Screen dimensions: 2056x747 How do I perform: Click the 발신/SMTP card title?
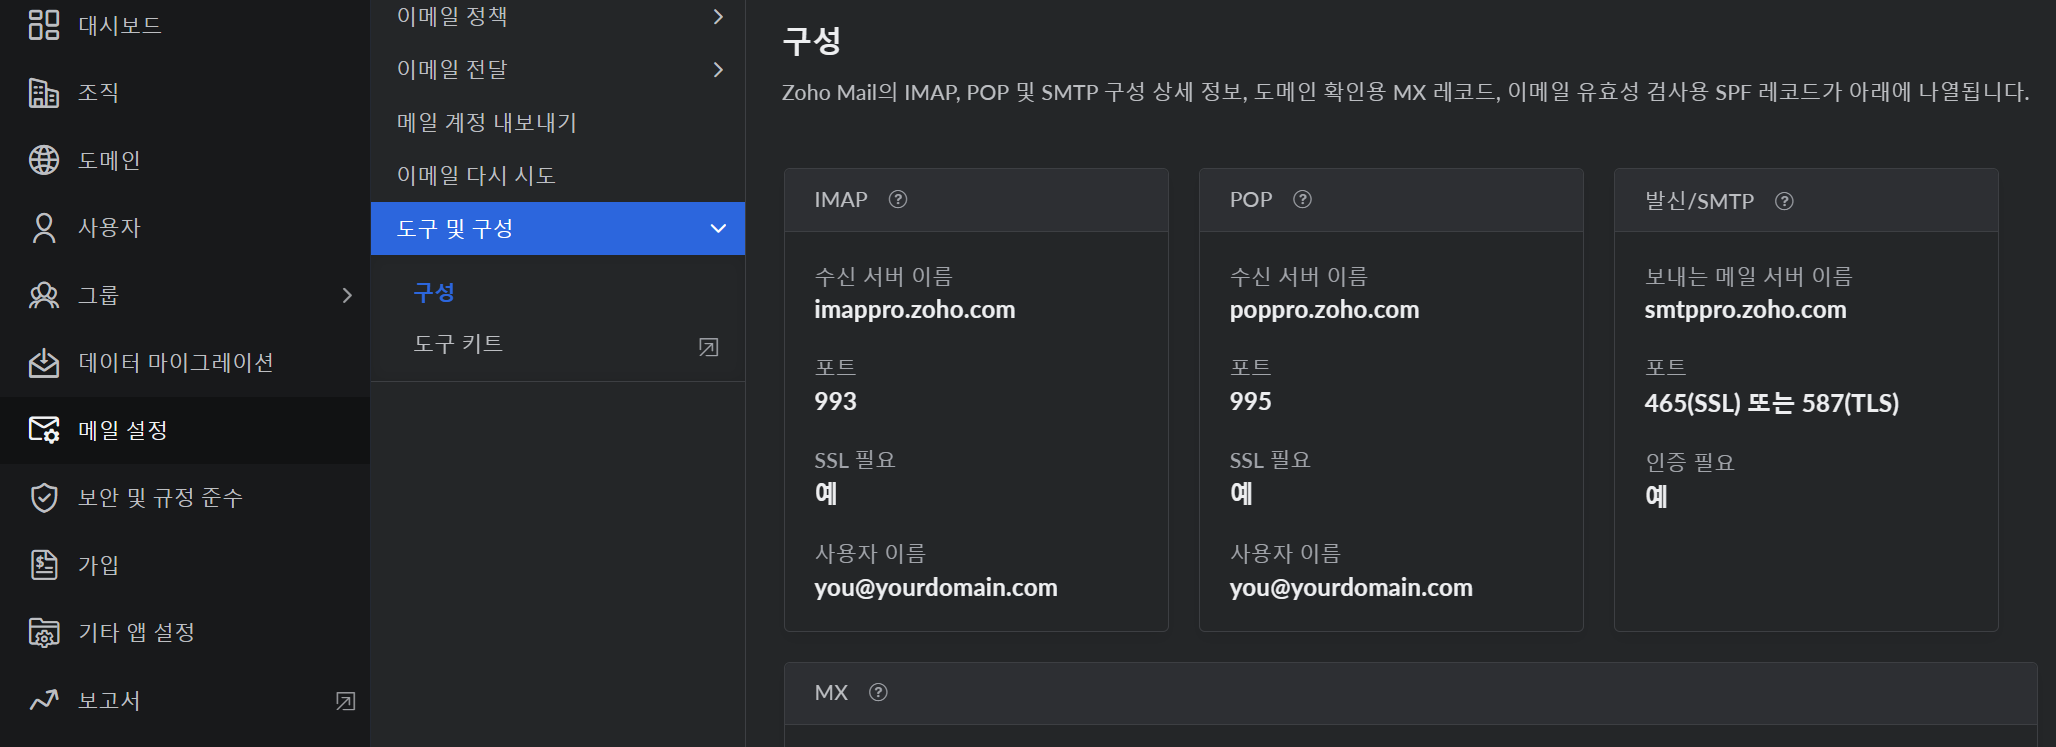pos(1699,201)
